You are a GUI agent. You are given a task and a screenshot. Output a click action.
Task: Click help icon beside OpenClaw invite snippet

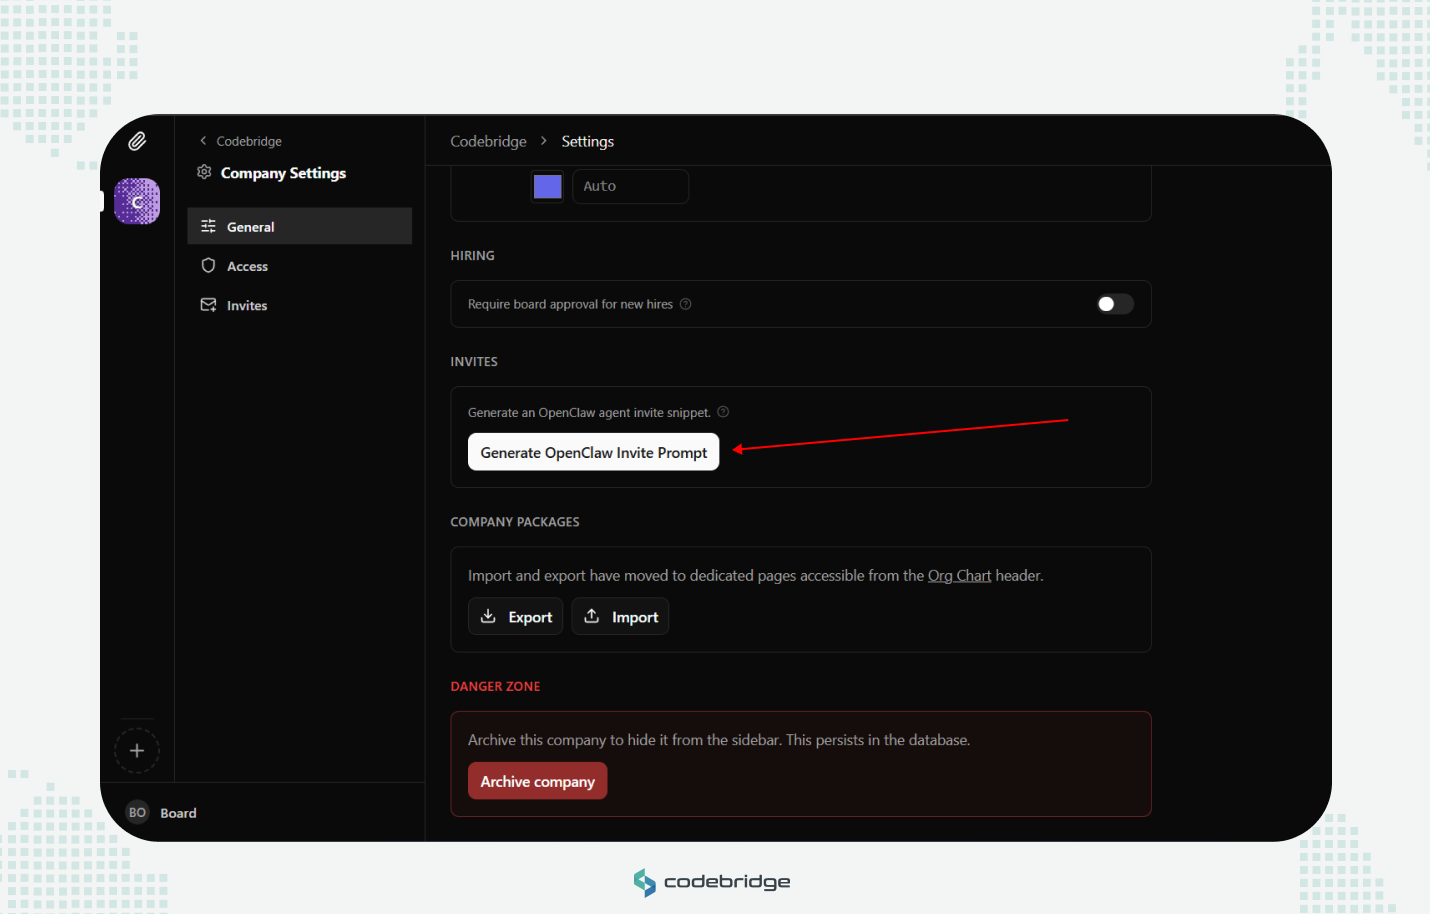[723, 412]
